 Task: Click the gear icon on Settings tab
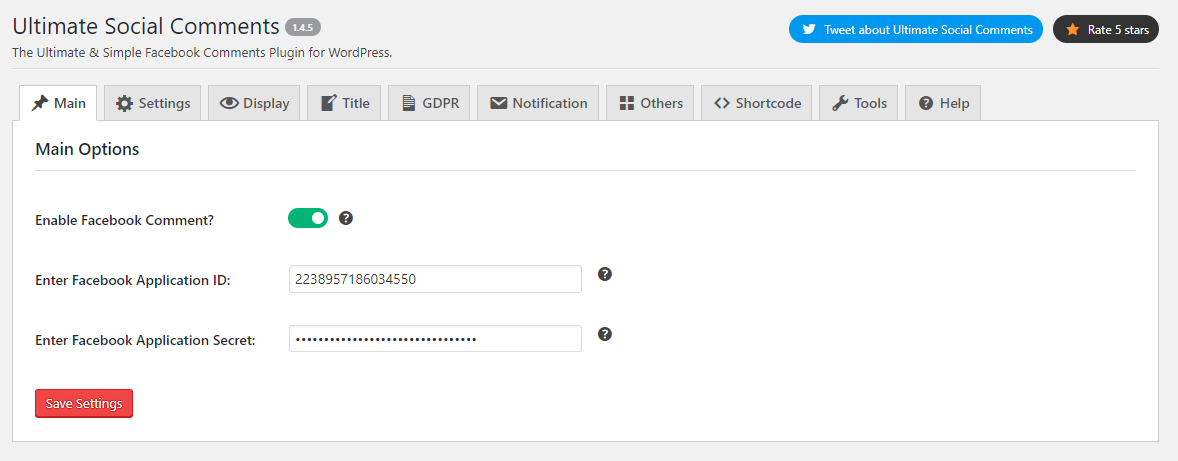coord(124,103)
